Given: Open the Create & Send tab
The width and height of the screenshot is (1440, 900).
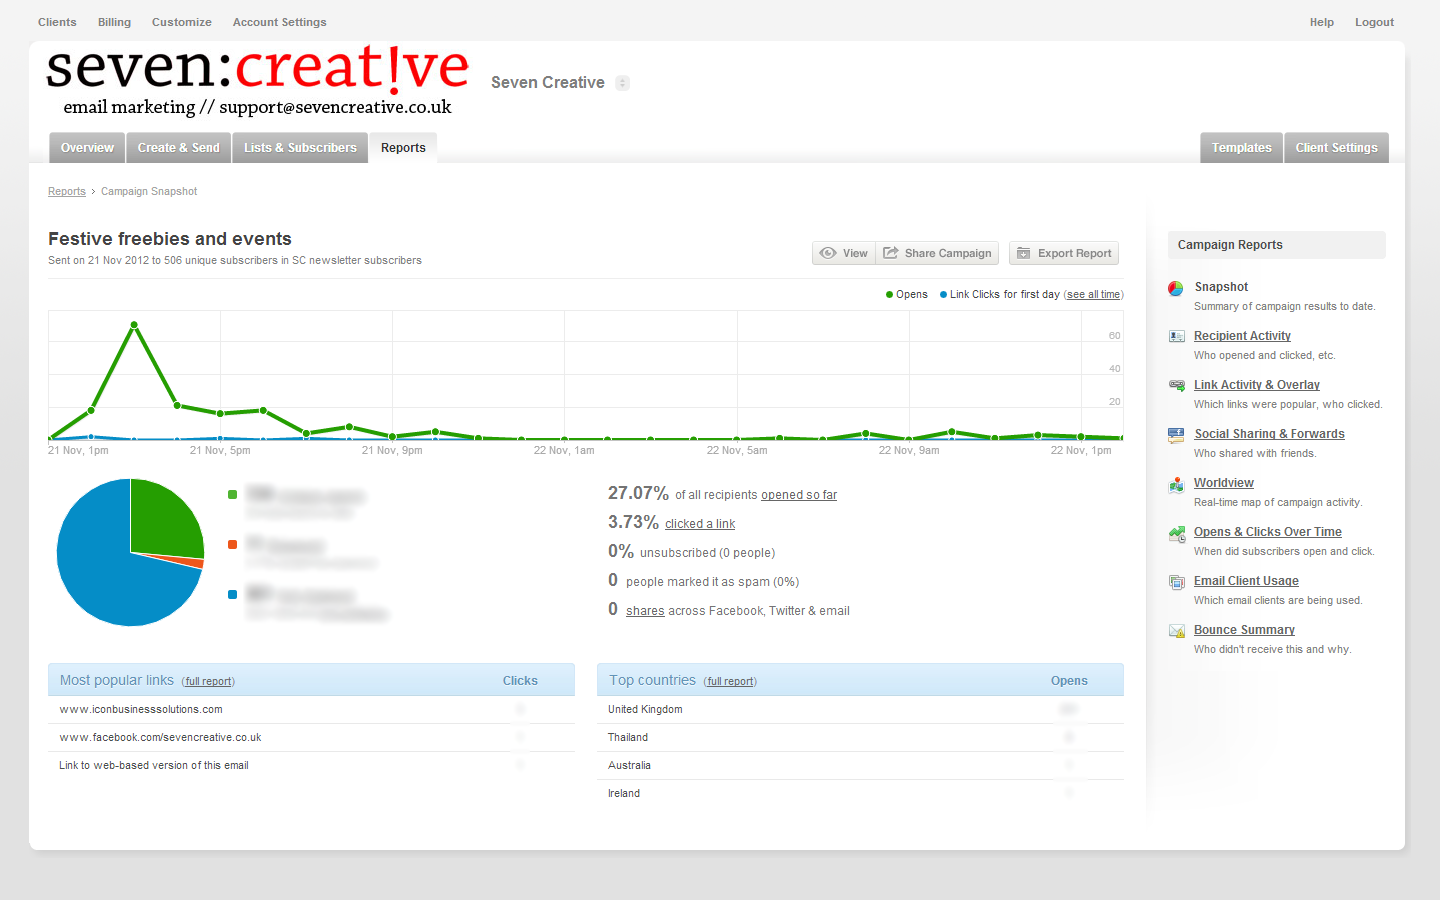Looking at the screenshot, I should pyautogui.click(x=178, y=148).
